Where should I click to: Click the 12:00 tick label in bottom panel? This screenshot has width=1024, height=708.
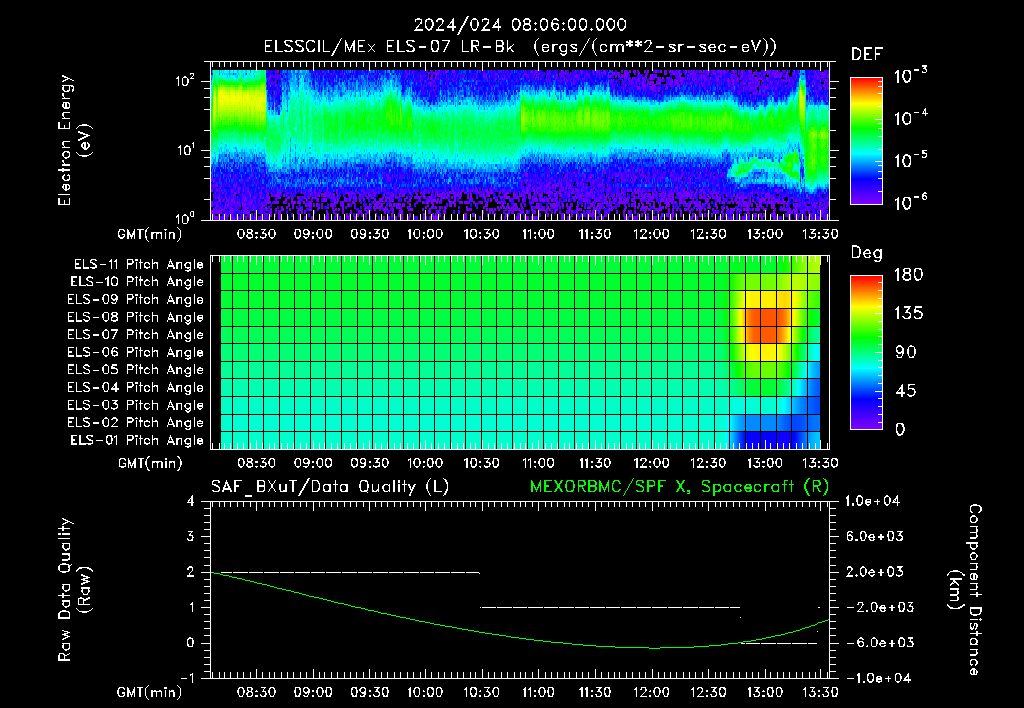click(651, 692)
